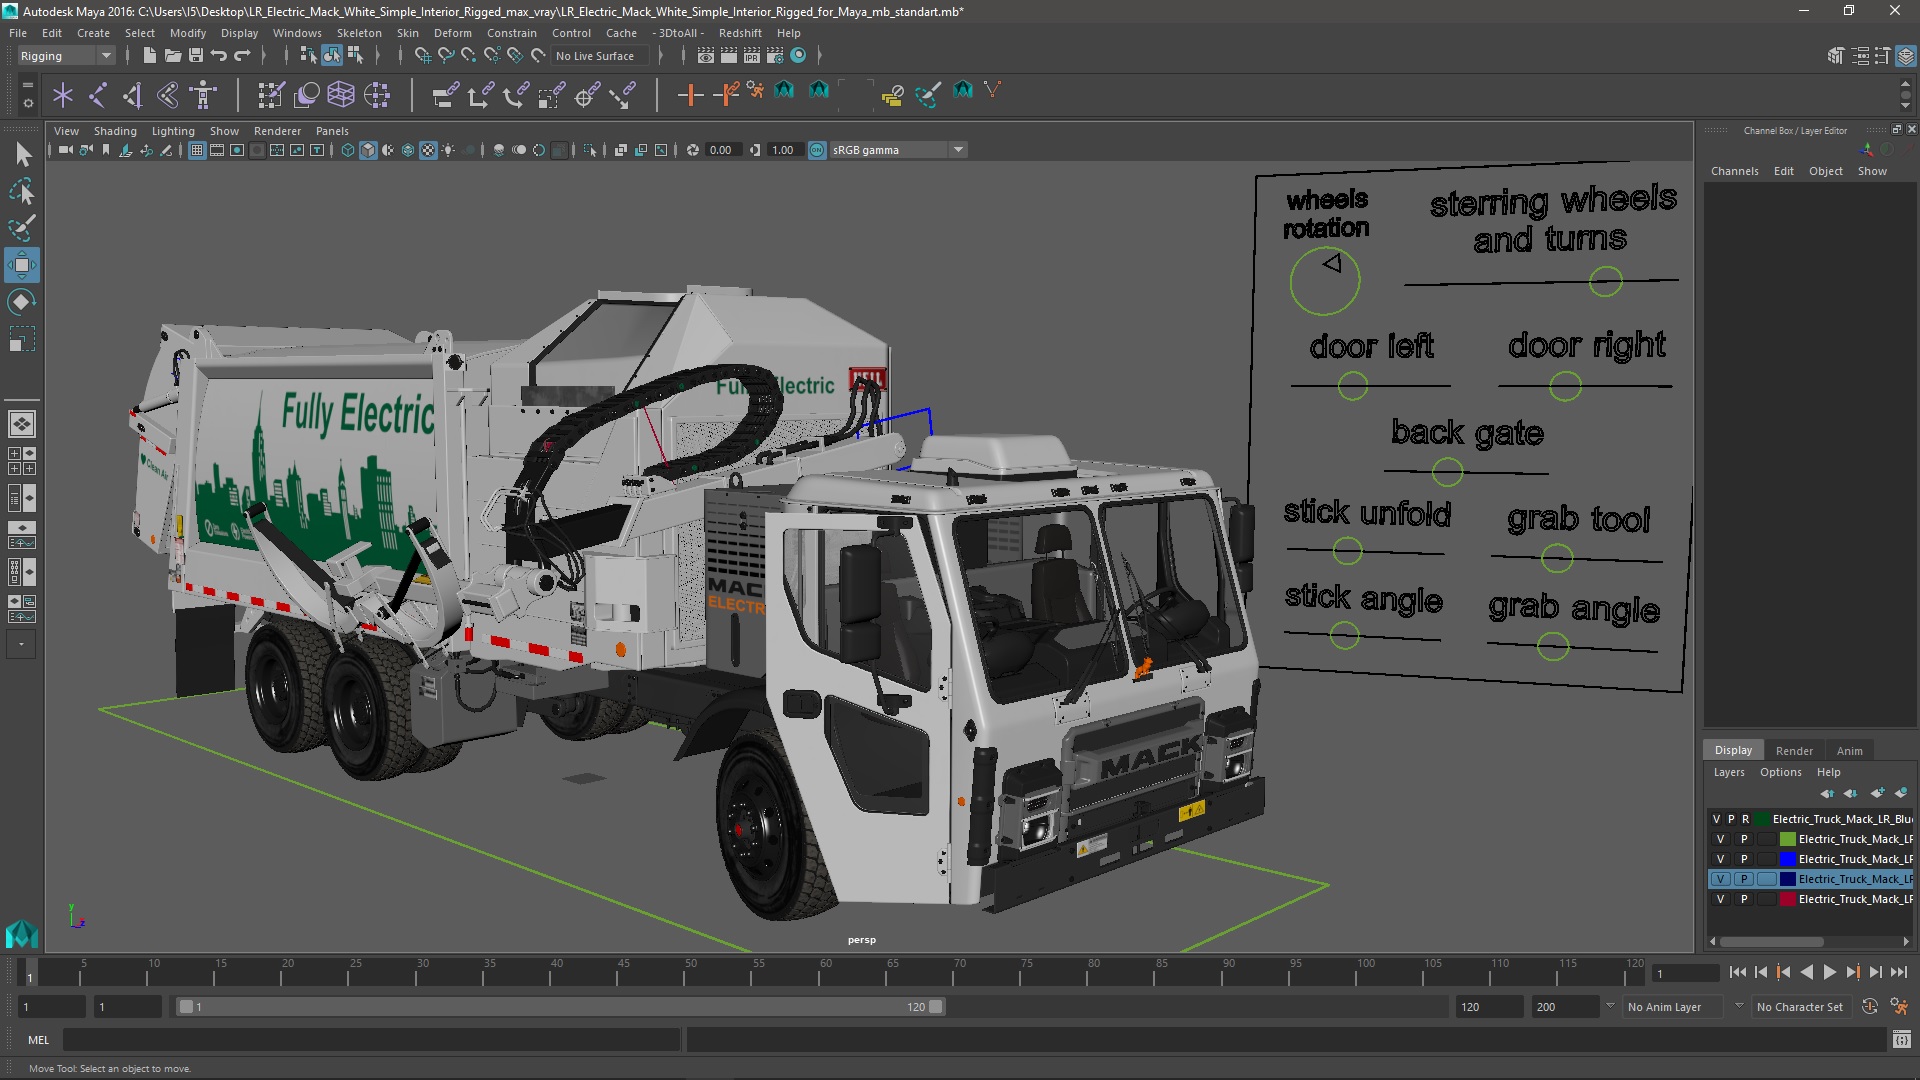Click the current frame input field

[x=1685, y=973]
